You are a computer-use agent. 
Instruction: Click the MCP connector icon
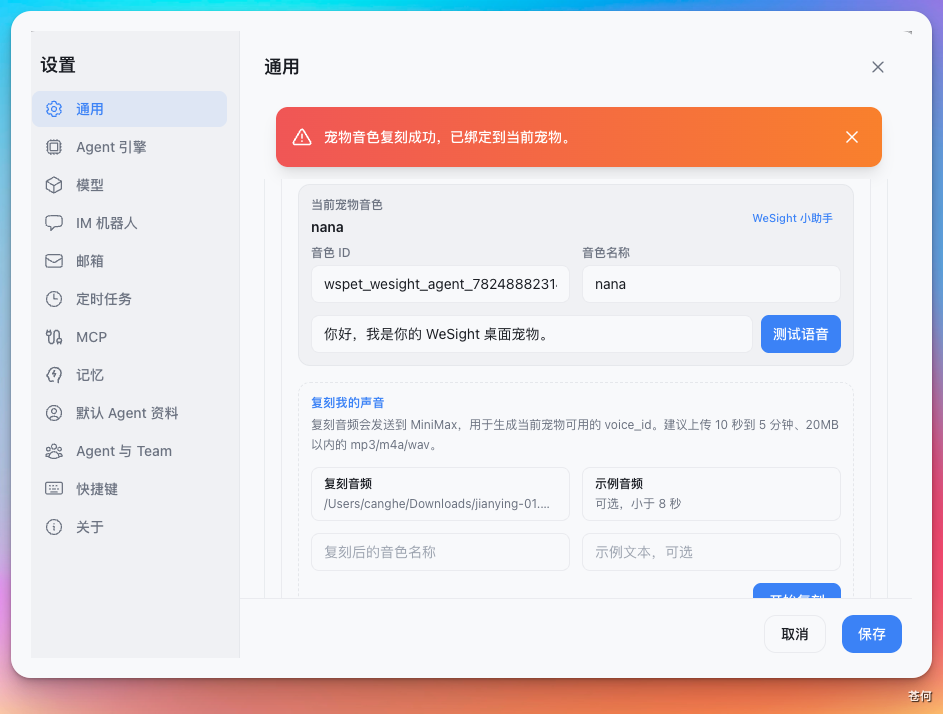[54, 337]
